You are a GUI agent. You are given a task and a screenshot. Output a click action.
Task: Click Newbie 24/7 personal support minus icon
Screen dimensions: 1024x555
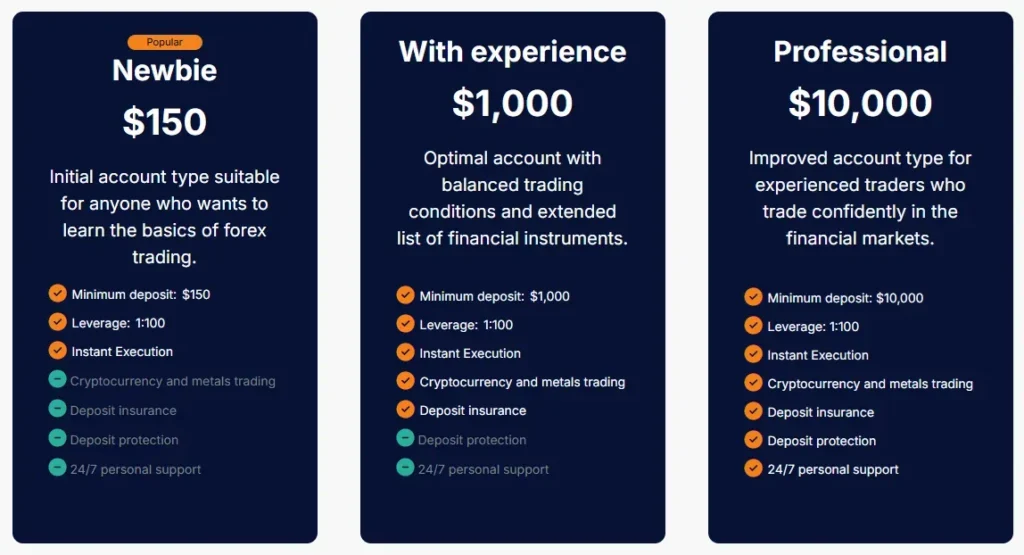coord(57,468)
